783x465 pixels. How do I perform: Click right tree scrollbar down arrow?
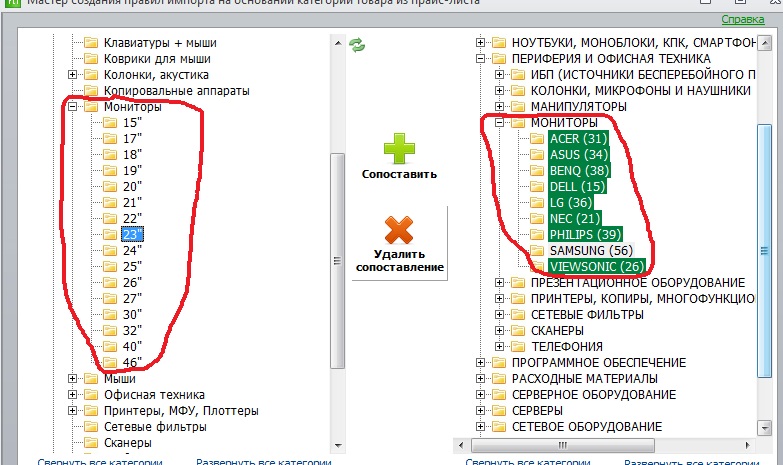point(765,427)
